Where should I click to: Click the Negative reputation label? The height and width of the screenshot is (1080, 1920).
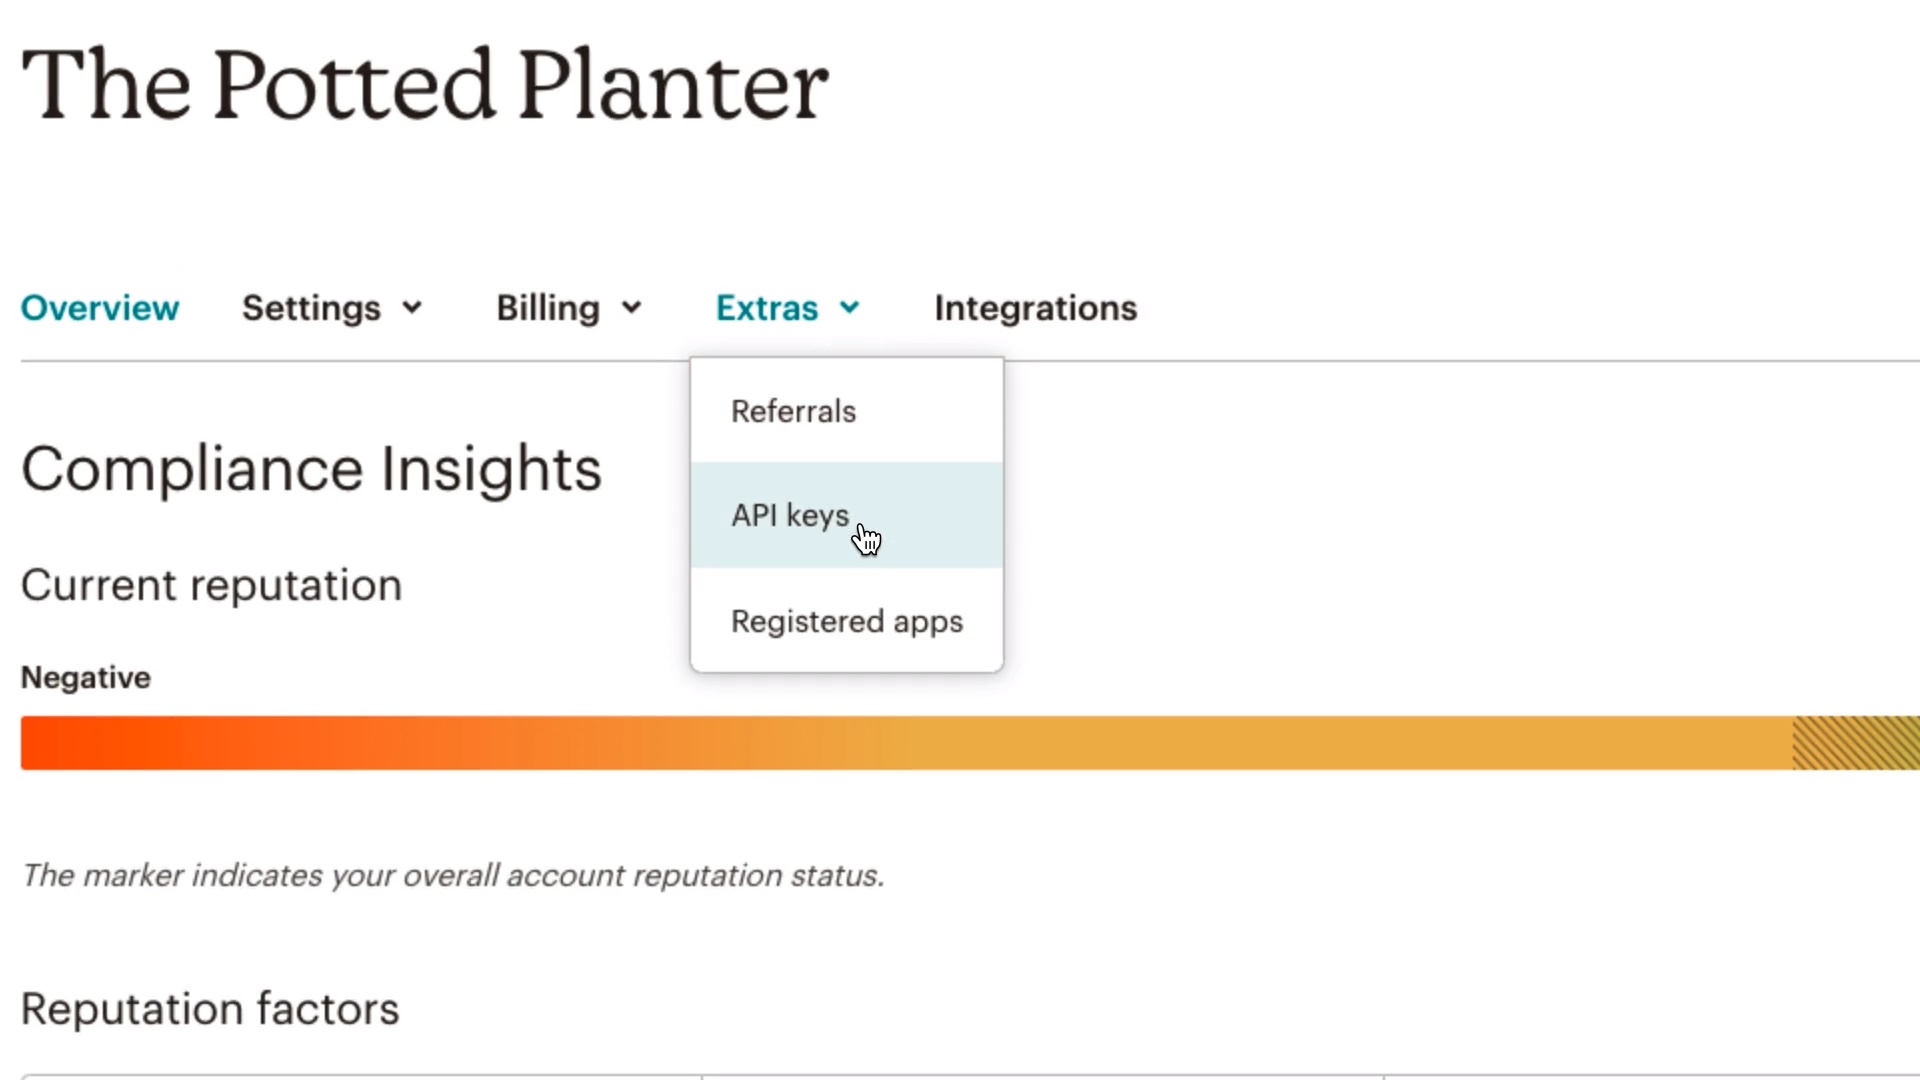point(86,678)
